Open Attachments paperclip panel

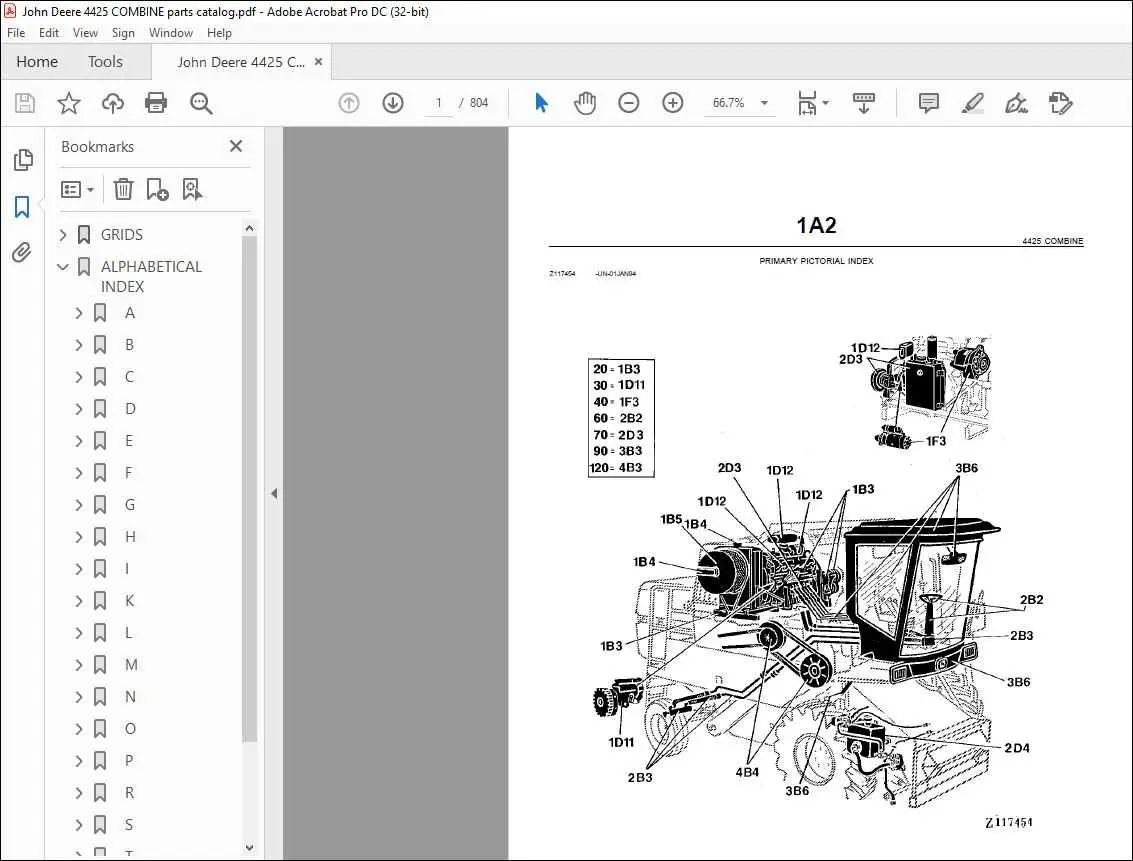click(x=22, y=252)
